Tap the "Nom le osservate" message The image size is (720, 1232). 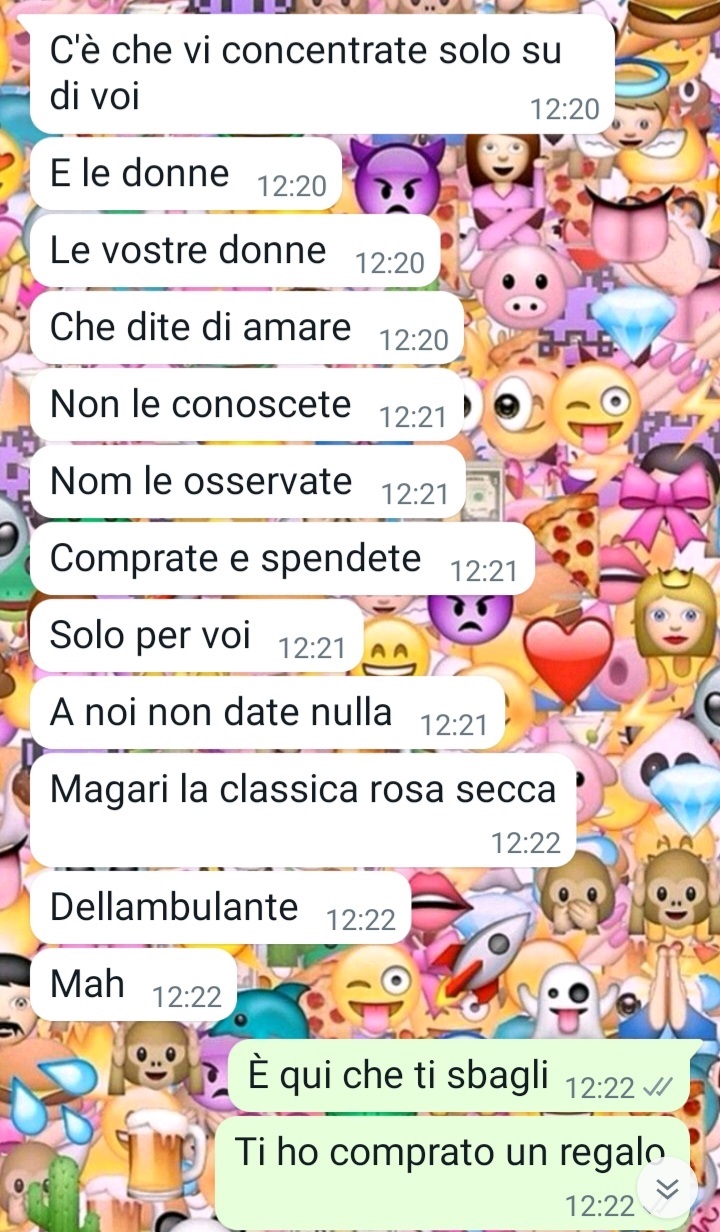(x=247, y=482)
